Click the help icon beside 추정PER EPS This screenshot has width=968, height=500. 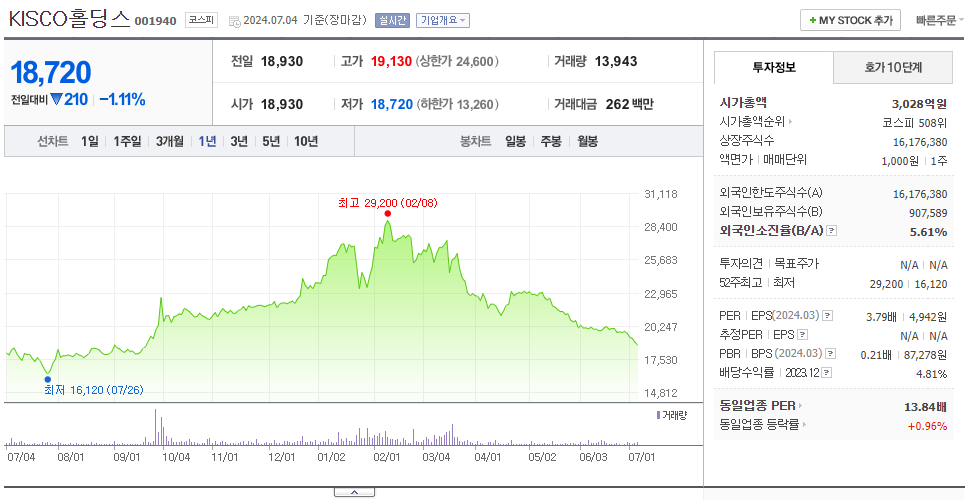coord(802,335)
